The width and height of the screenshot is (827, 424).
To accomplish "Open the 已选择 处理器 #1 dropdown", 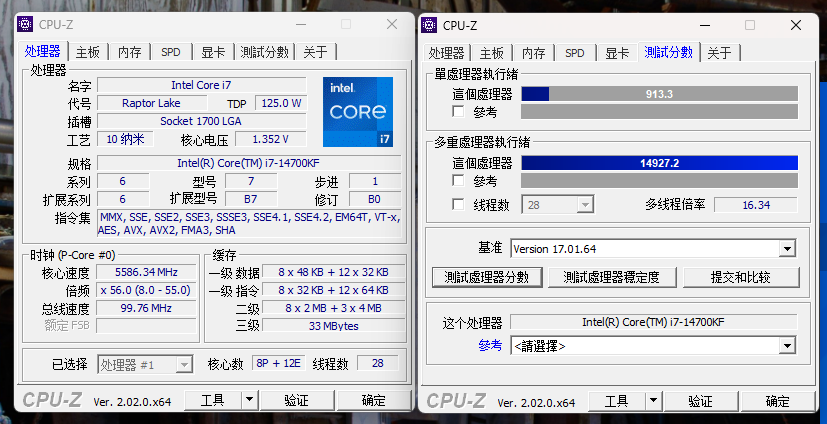I will coord(145,364).
